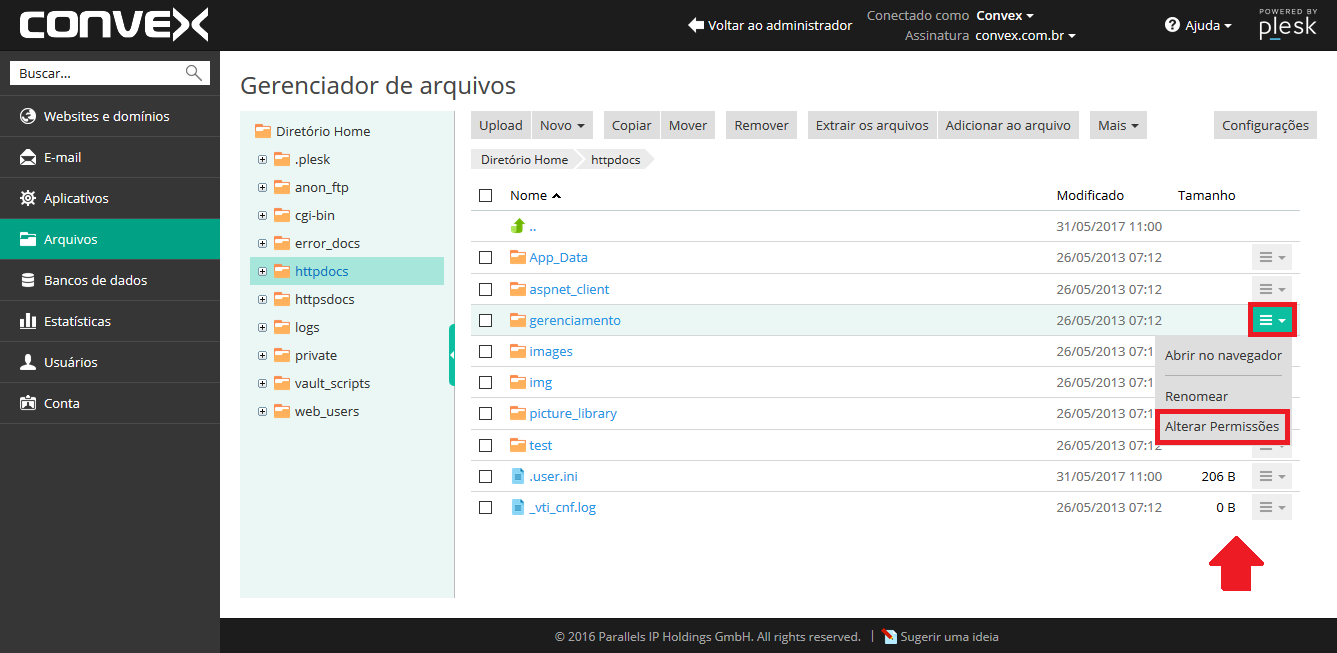Screen dimensions: 1337x653
Task: Click the Copiar button
Action: [632, 125]
